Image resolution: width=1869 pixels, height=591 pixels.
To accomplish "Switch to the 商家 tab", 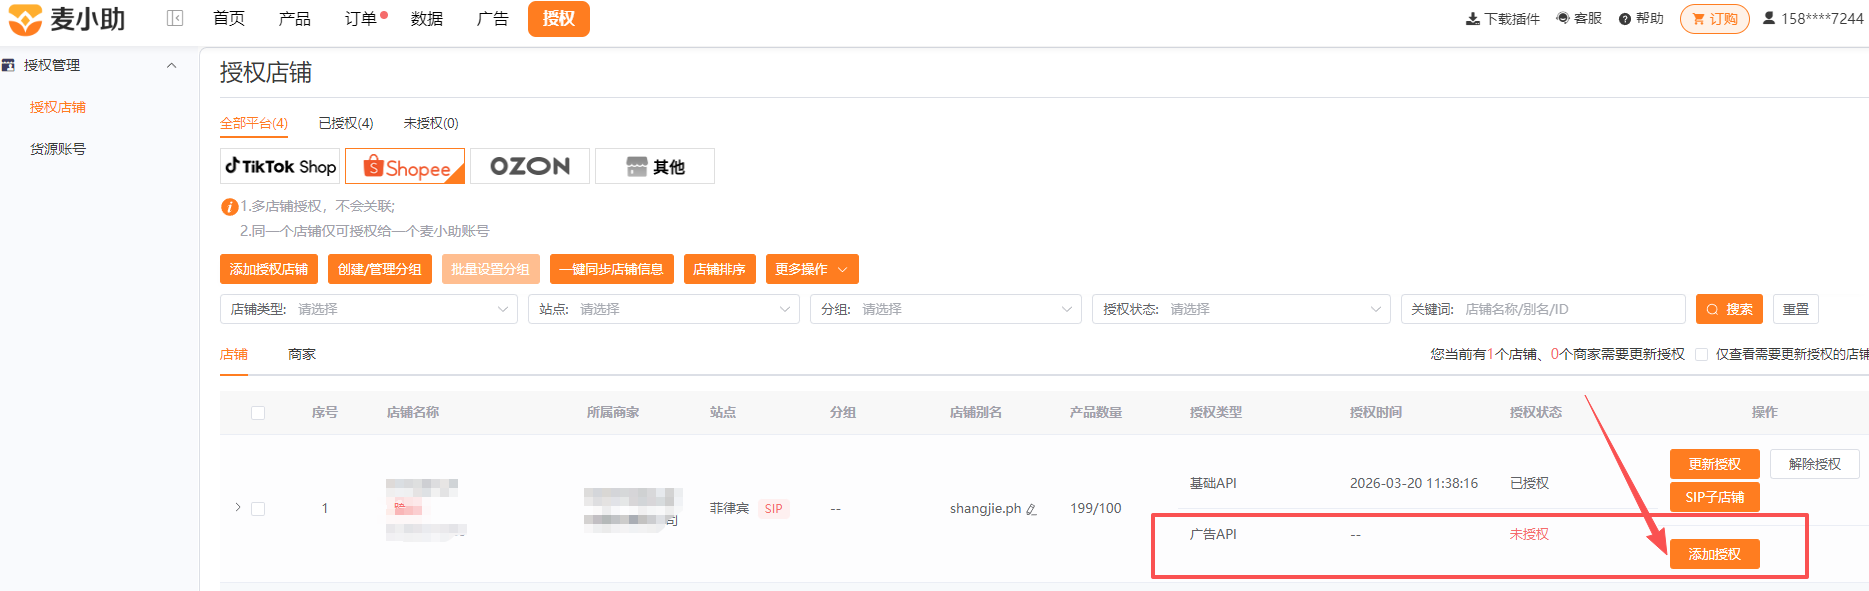I will [x=302, y=354].
